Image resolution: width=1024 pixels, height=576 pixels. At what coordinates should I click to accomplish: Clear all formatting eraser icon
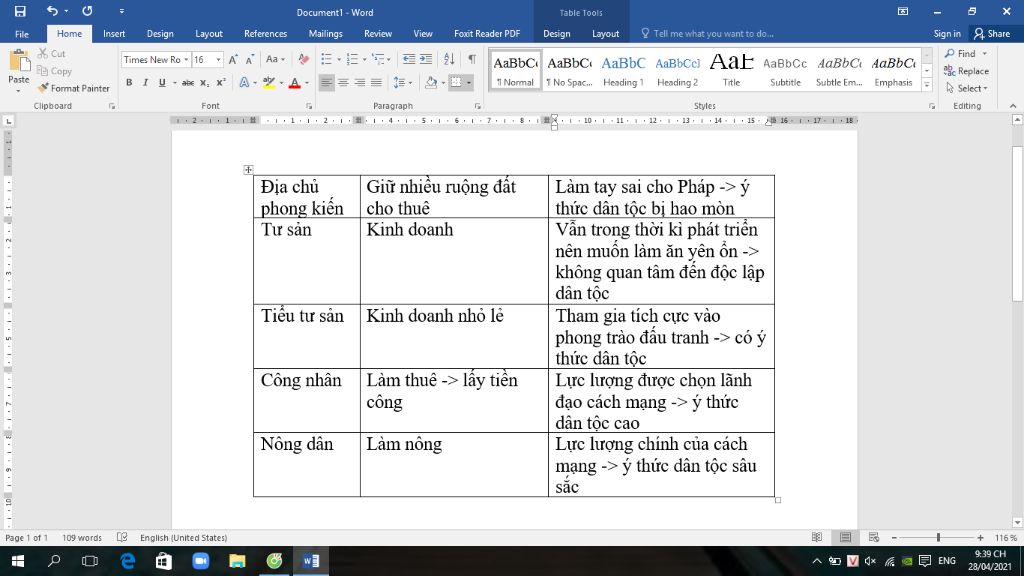coord(303,59)
